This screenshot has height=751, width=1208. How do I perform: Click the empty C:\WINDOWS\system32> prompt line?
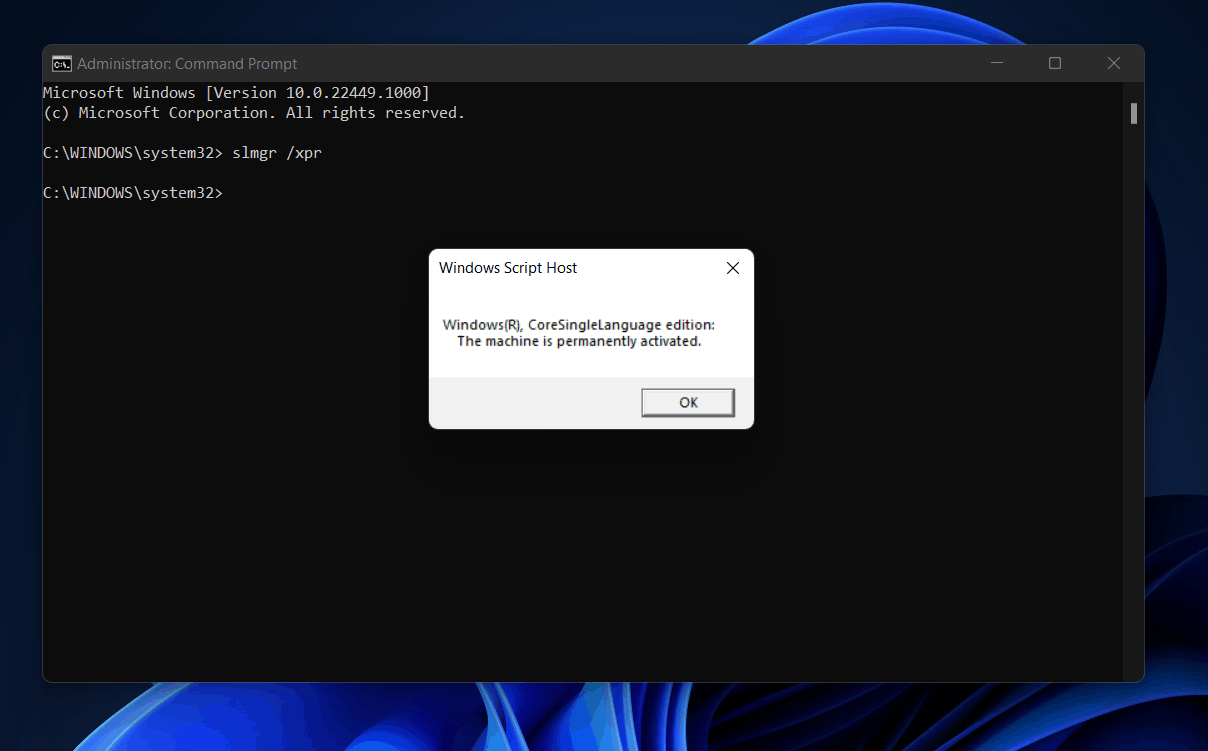133,193
